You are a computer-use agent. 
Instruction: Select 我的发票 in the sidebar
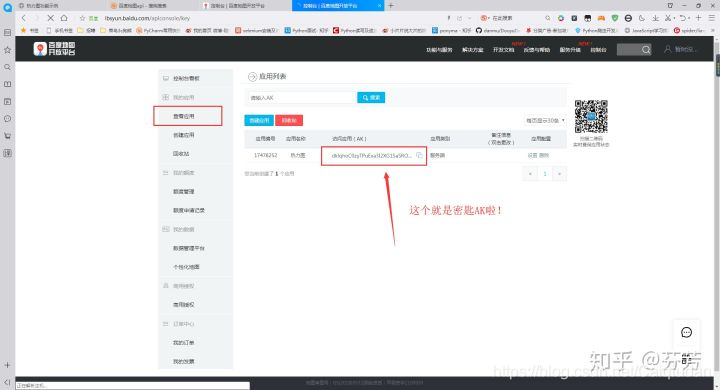tap(184, 362)
